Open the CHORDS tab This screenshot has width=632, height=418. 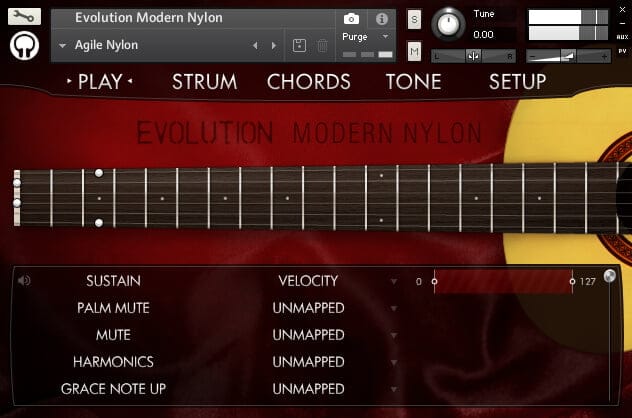[x=309, y=82]
